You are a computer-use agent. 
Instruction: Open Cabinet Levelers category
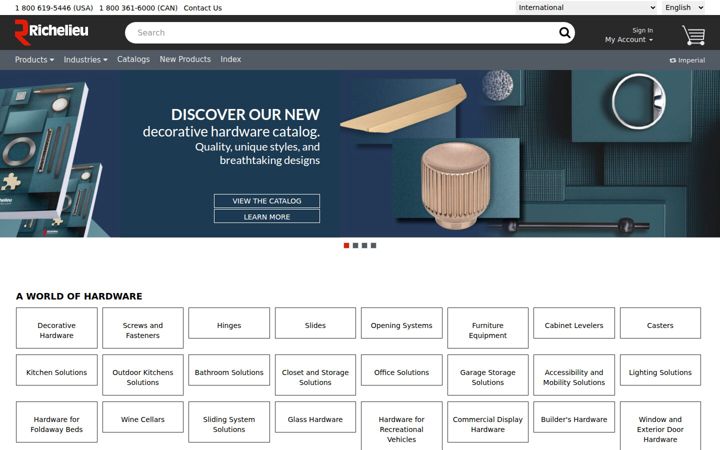coord(574,323)
